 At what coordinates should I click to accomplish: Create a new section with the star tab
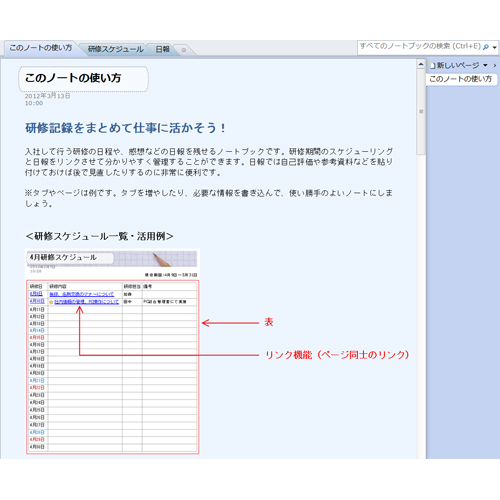point(183,50)
